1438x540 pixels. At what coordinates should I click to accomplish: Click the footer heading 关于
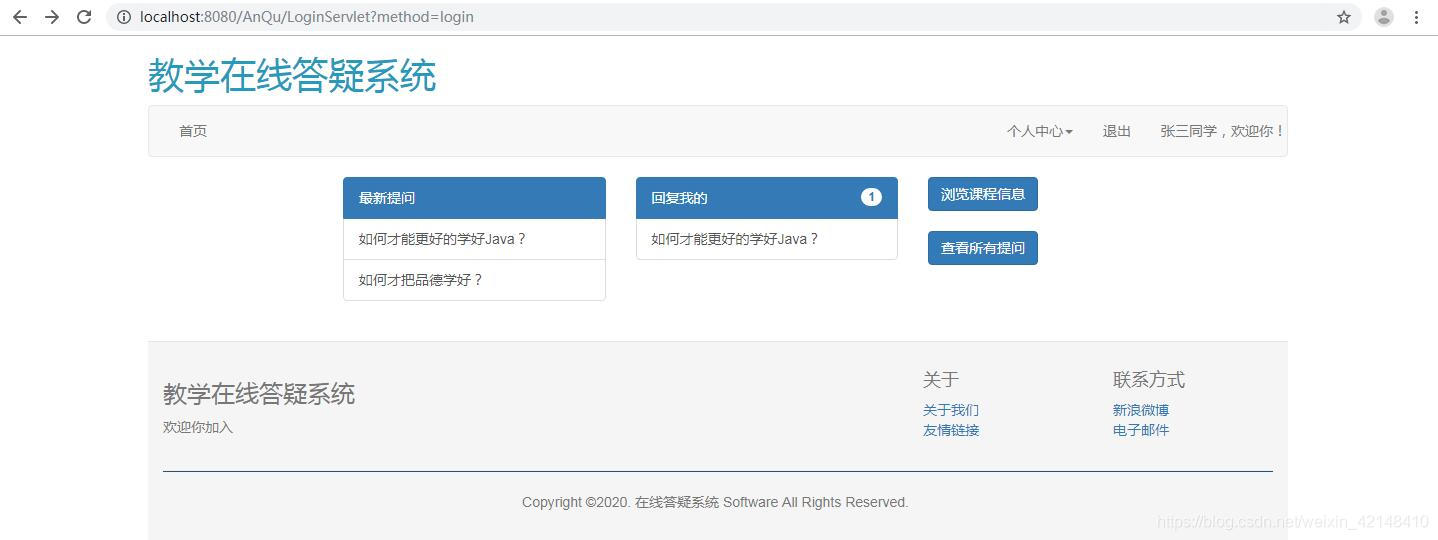[x=941, y=379]
